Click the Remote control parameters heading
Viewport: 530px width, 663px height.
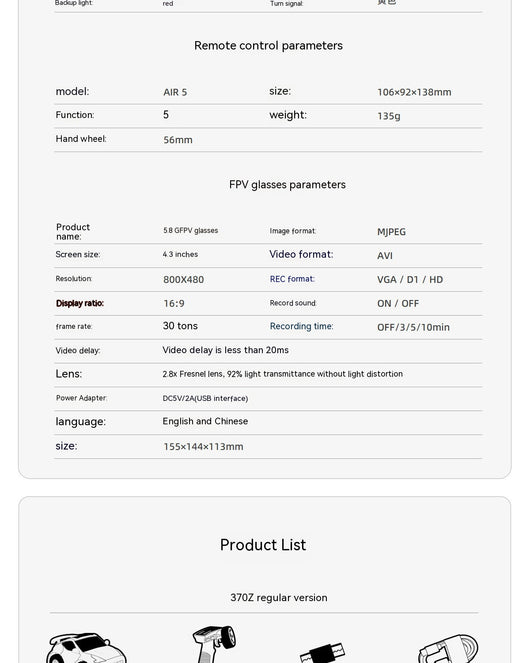(x=268, y=46)
